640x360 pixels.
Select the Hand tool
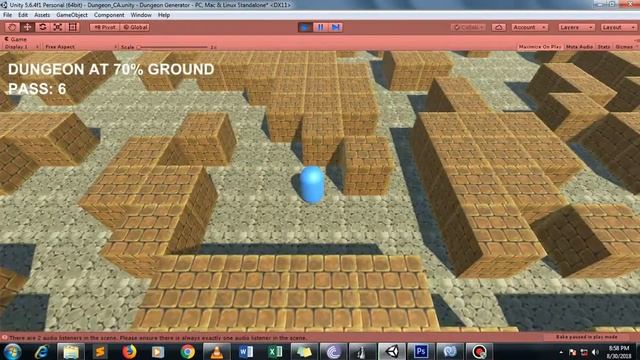click(12, 27)
